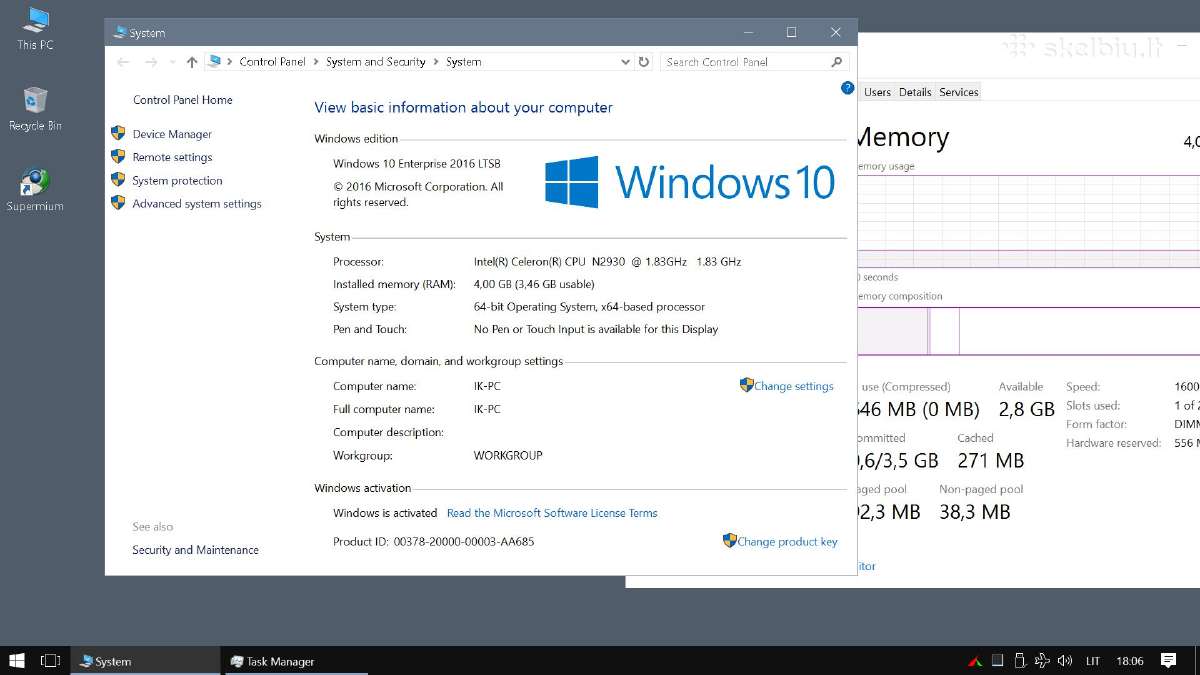Select the Recycle Bin desktop icon

35,109
